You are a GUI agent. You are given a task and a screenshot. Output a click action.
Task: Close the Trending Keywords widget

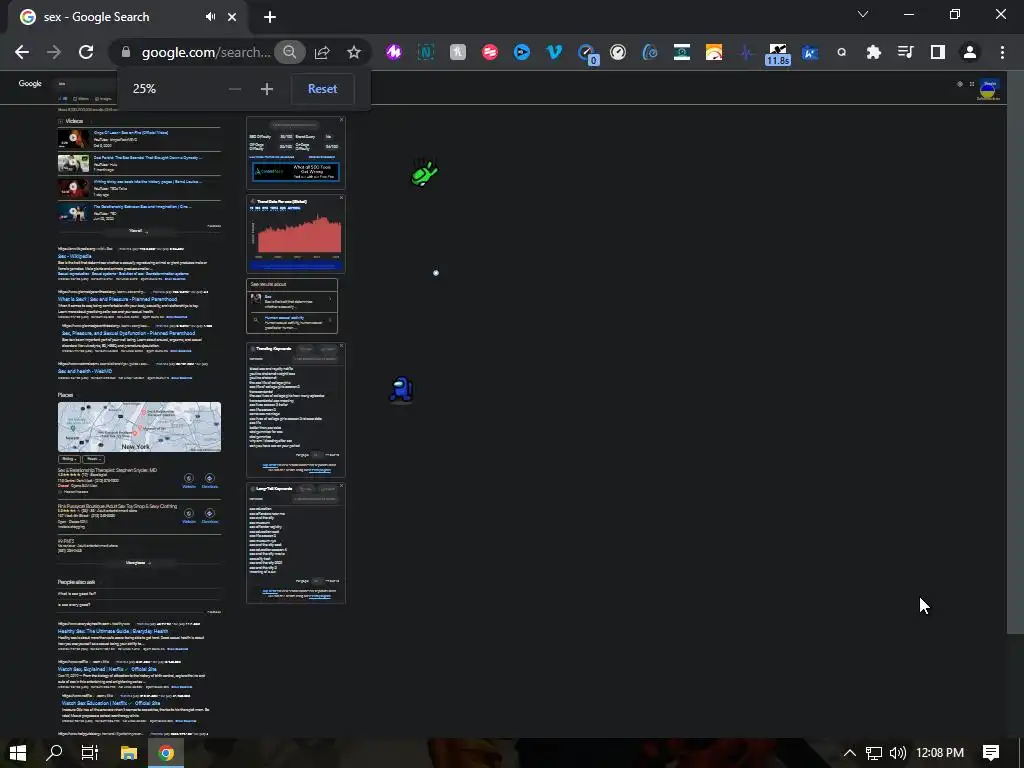coord(341,346)
